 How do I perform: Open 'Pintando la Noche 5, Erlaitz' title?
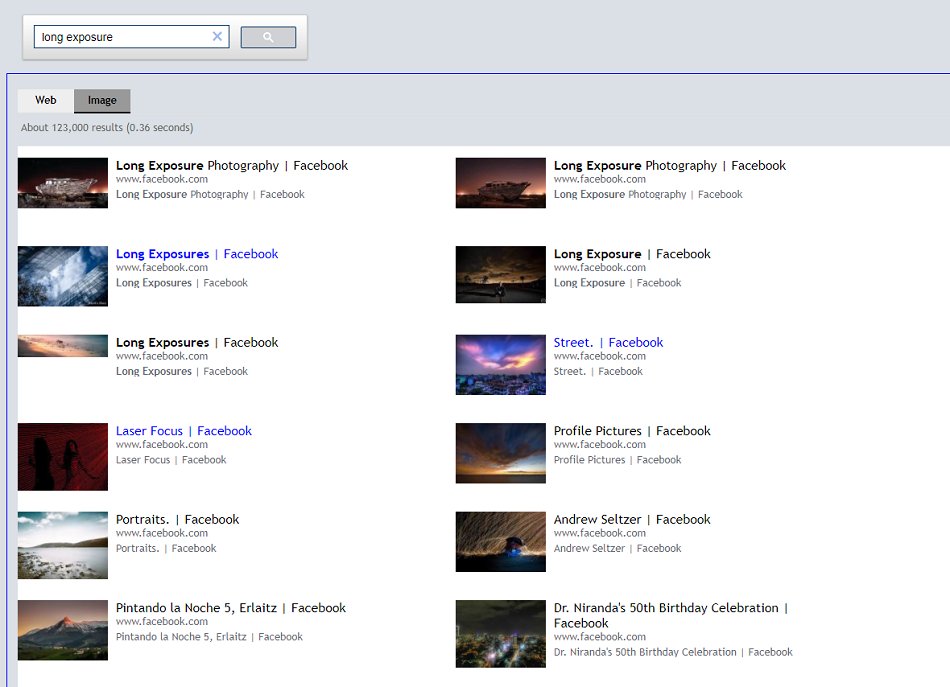pyautogui.click(x=231, y=608)
